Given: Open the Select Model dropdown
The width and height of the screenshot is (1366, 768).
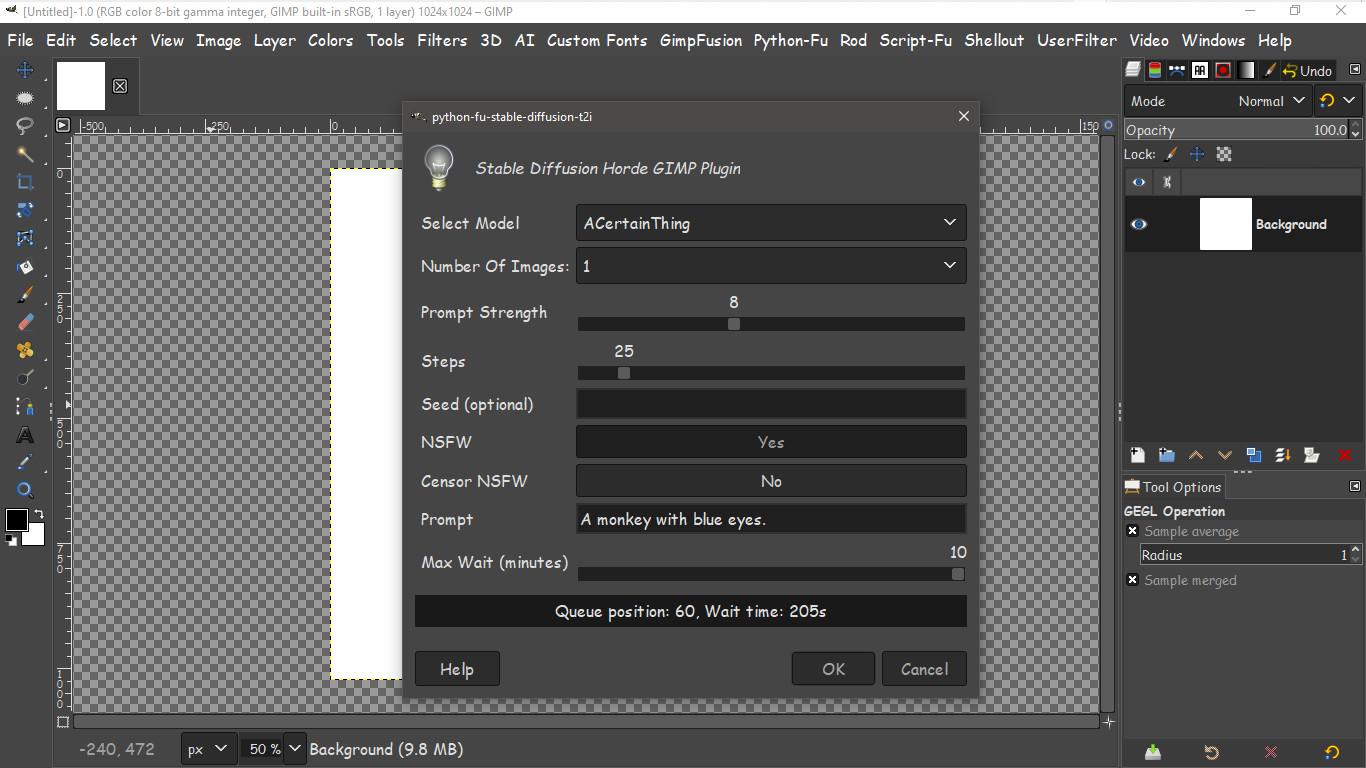Looking at the screenshot, I should pos(770,223).
